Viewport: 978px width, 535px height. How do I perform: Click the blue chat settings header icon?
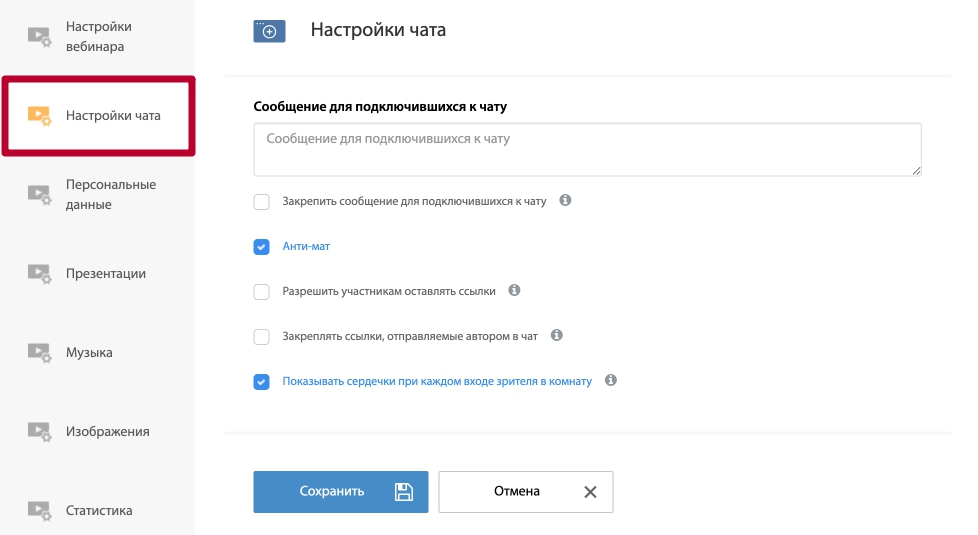pyautogui.click(x=269, y=31)
